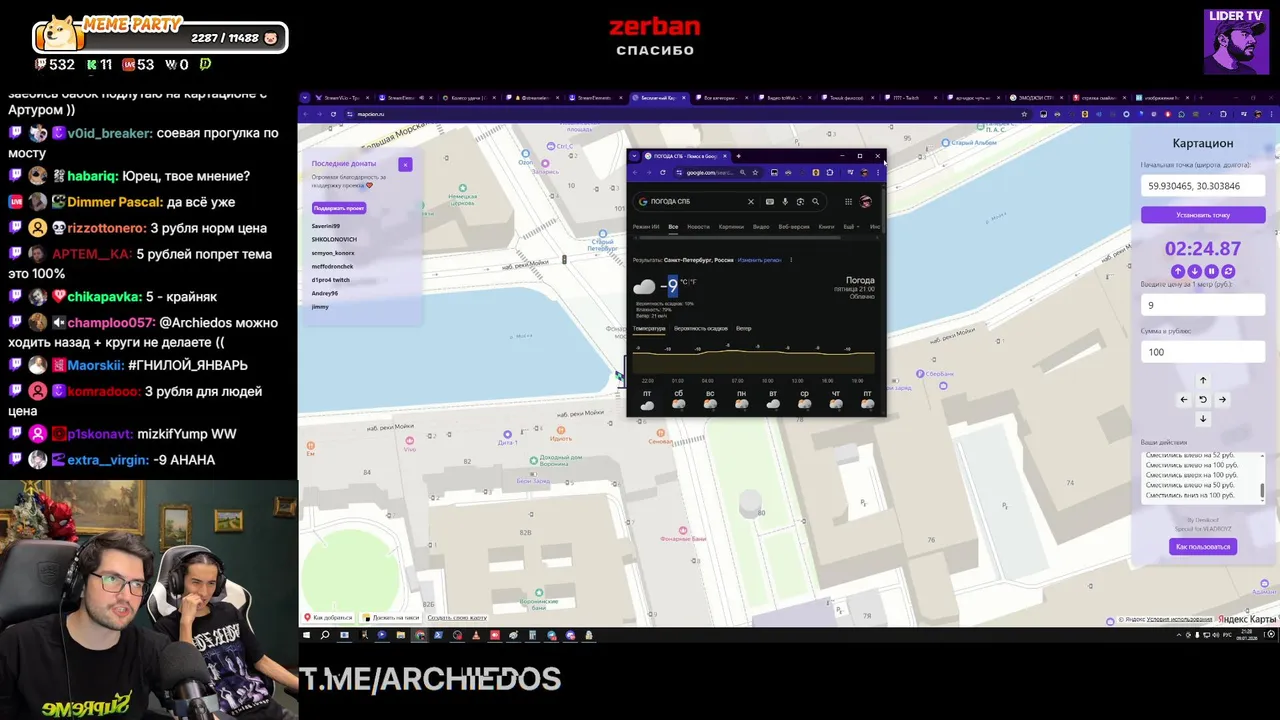Open three-dot options beside Изменить регион

pyautogui.click(x=791, y=260)
